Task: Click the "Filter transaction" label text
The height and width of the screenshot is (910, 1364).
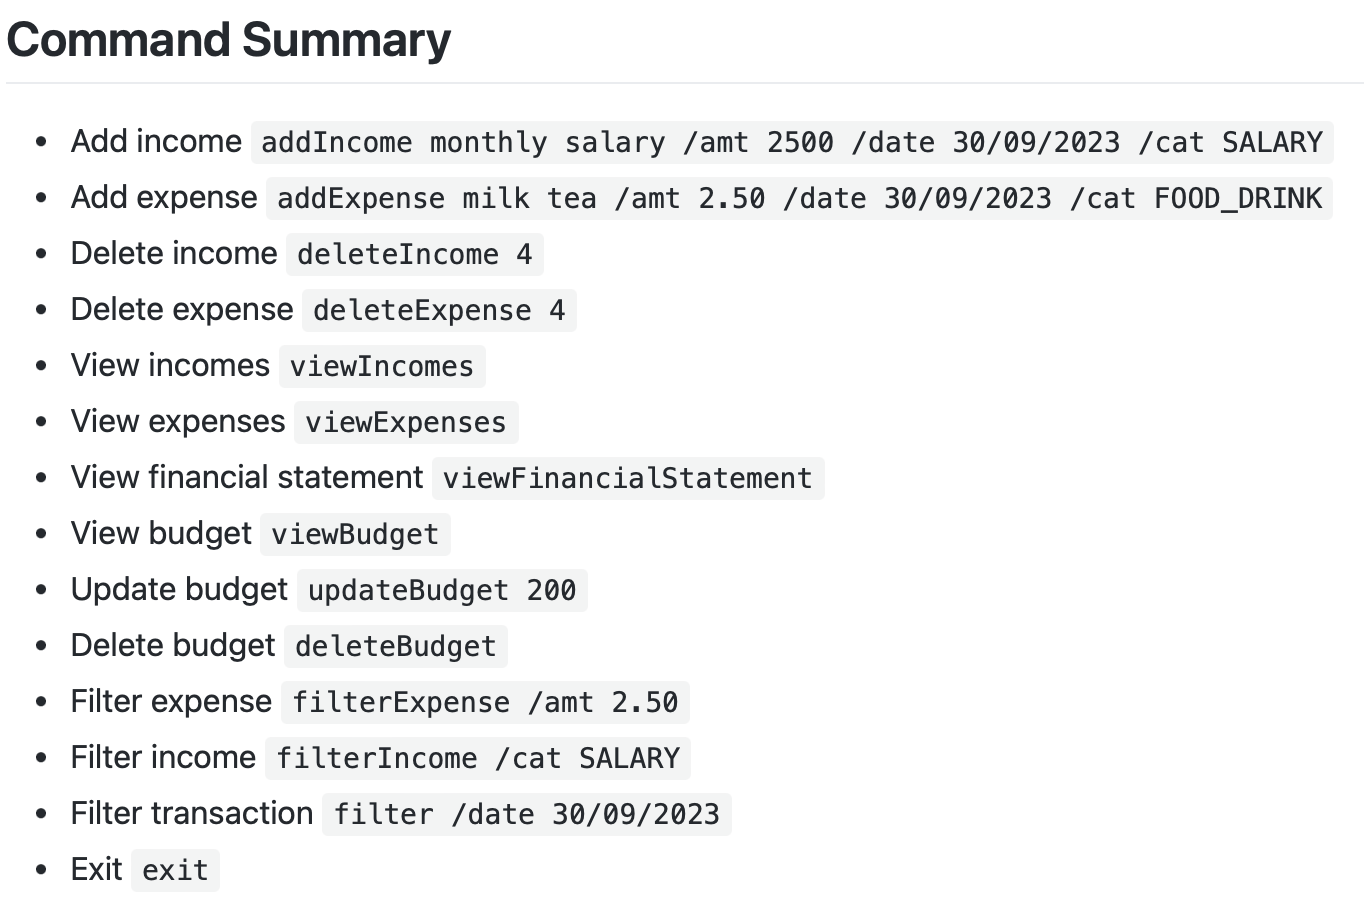Action: point(192,813)
